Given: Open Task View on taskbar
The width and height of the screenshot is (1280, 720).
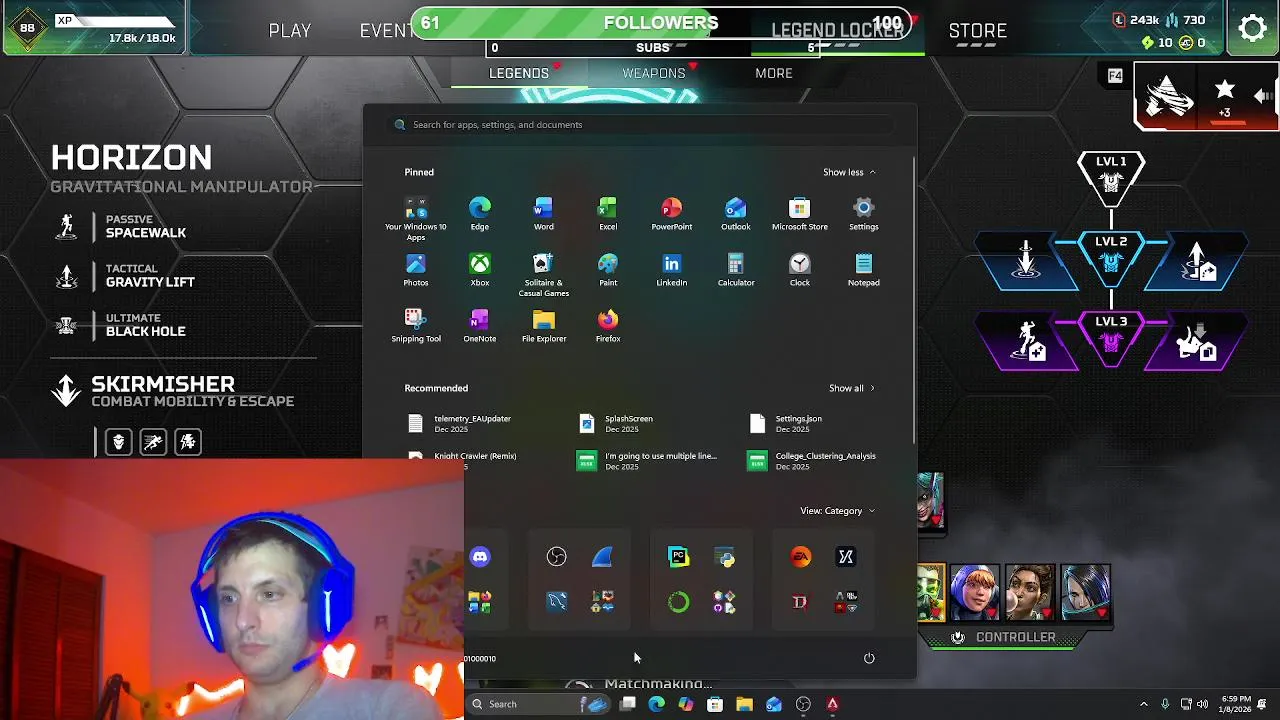Looking at the screenshot, I should pyautogui.click(x=627, y=704).
